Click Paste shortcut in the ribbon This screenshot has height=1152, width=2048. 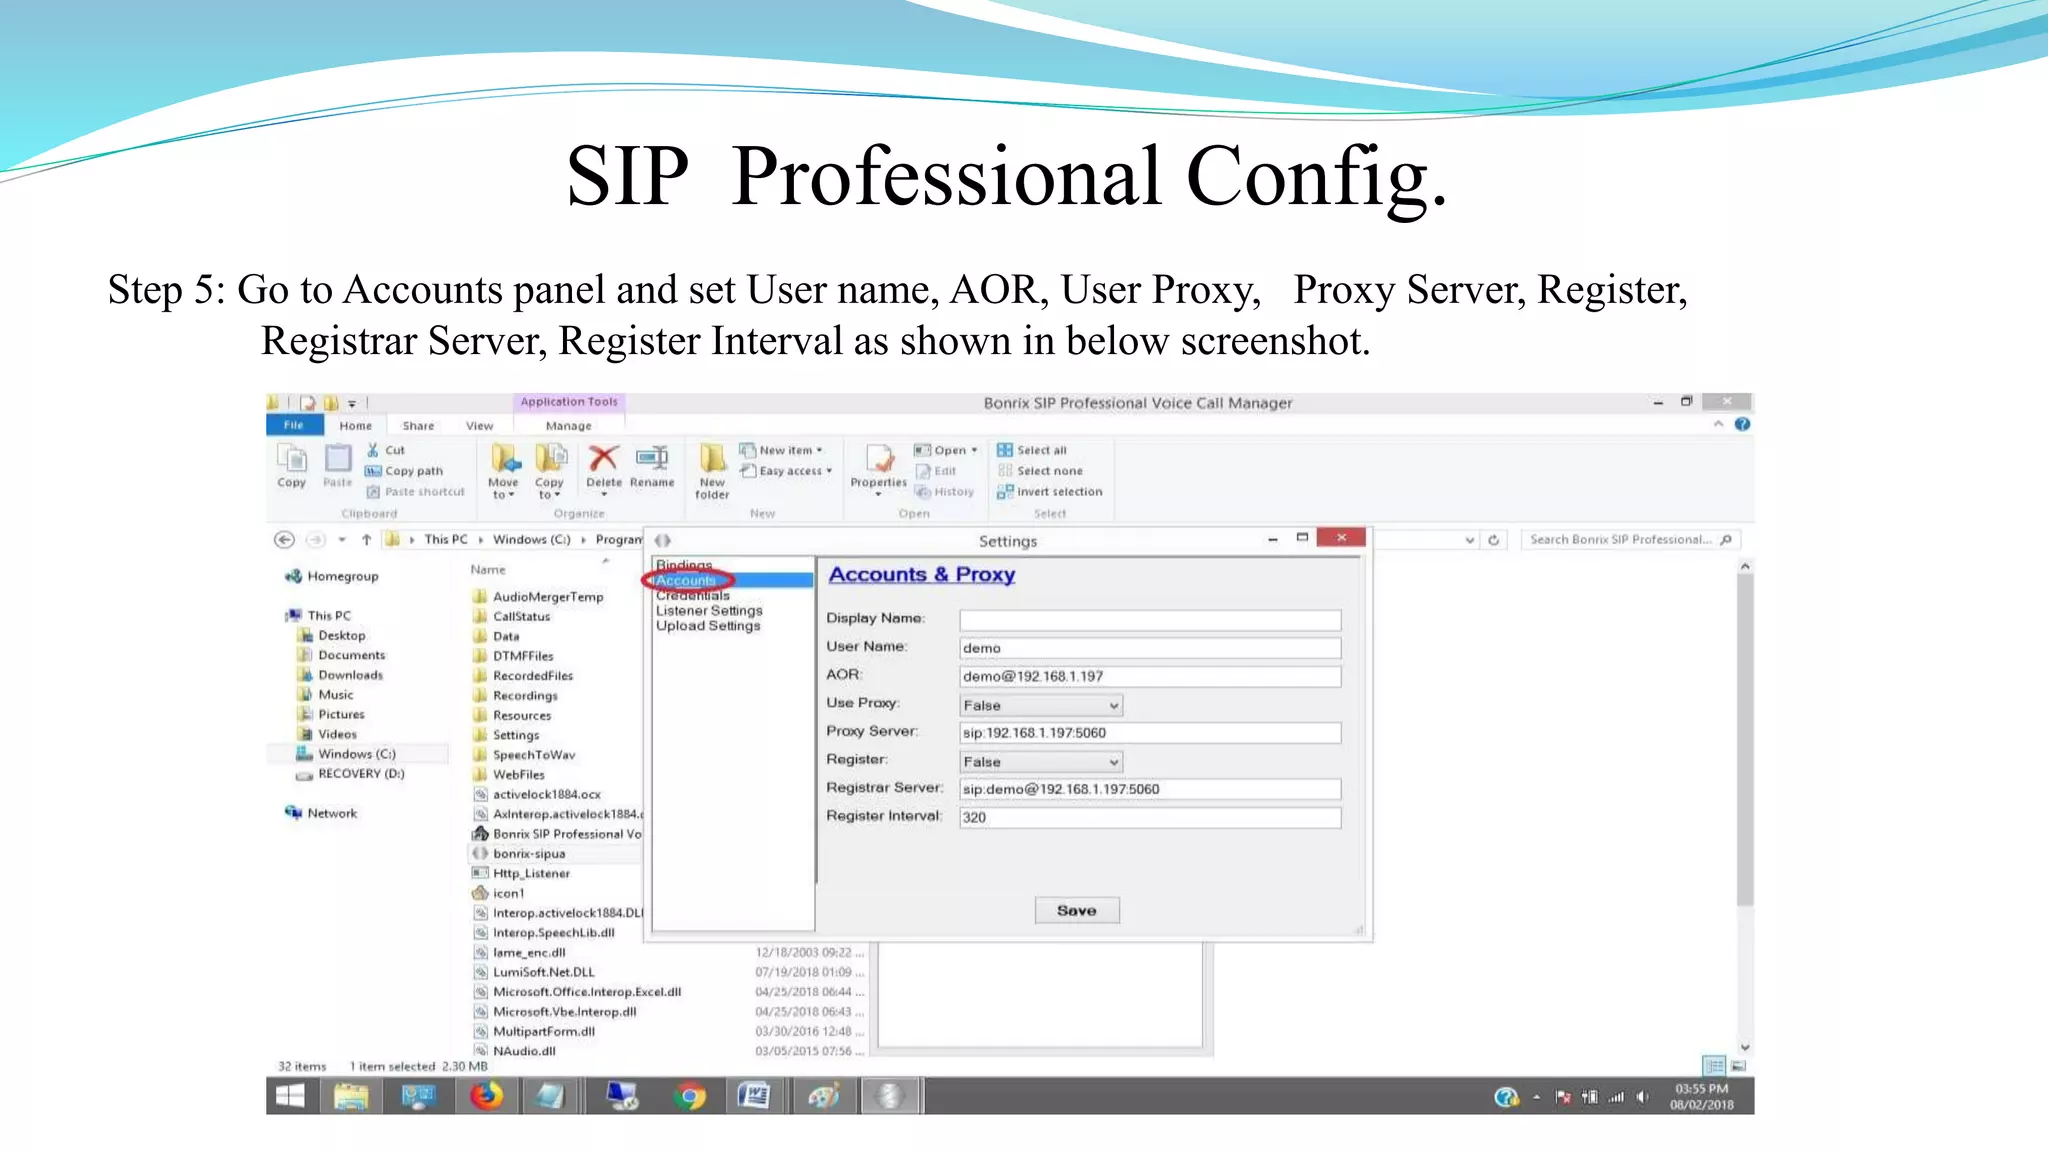[415, 492]
